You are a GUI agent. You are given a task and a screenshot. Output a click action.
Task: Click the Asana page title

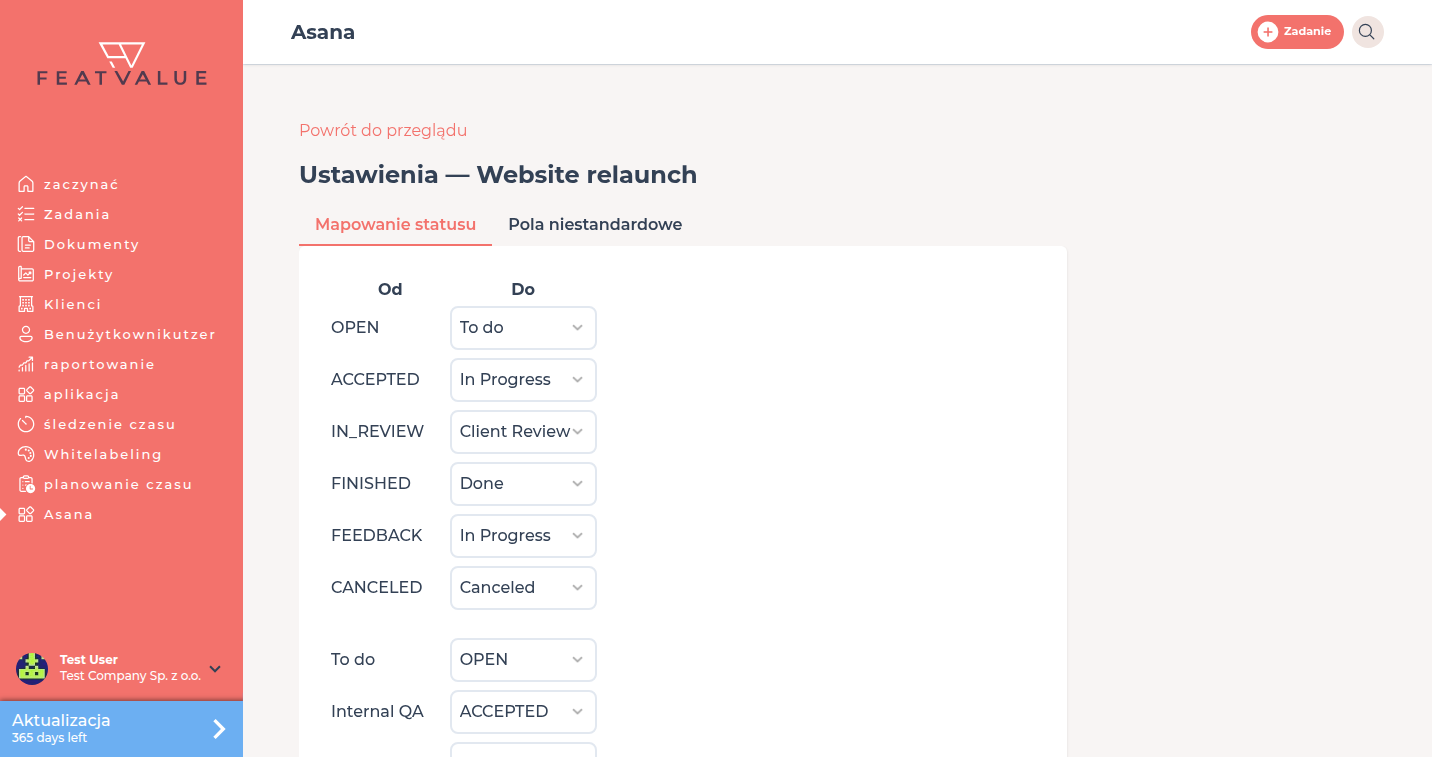pos(323,32)
